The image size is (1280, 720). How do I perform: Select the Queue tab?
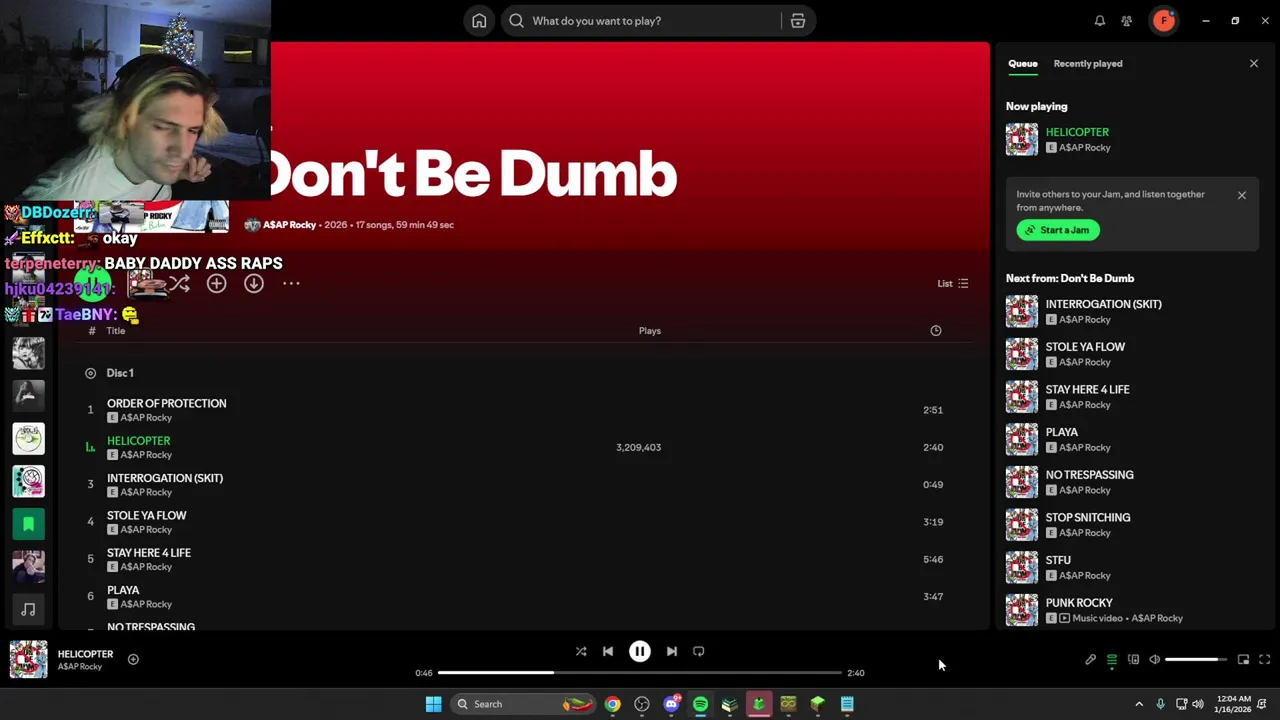1022,63
